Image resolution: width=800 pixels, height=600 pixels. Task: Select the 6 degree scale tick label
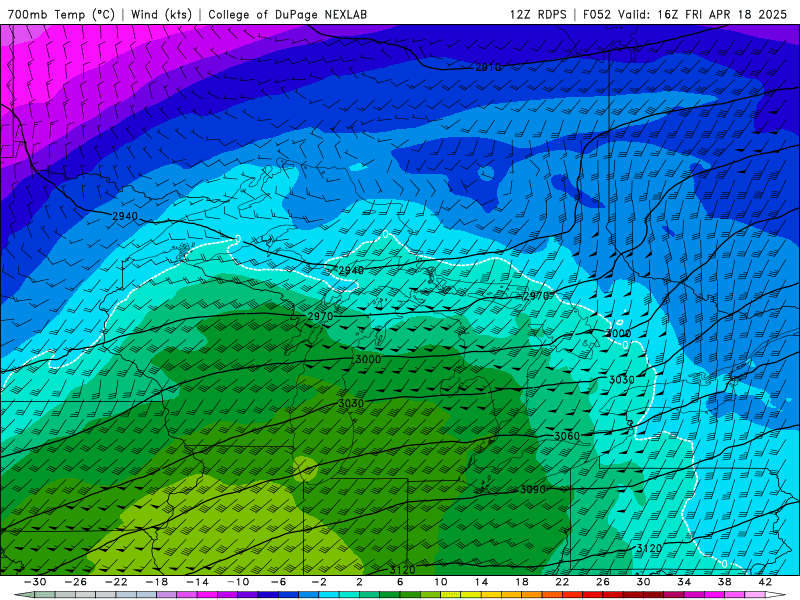point(400,582)
